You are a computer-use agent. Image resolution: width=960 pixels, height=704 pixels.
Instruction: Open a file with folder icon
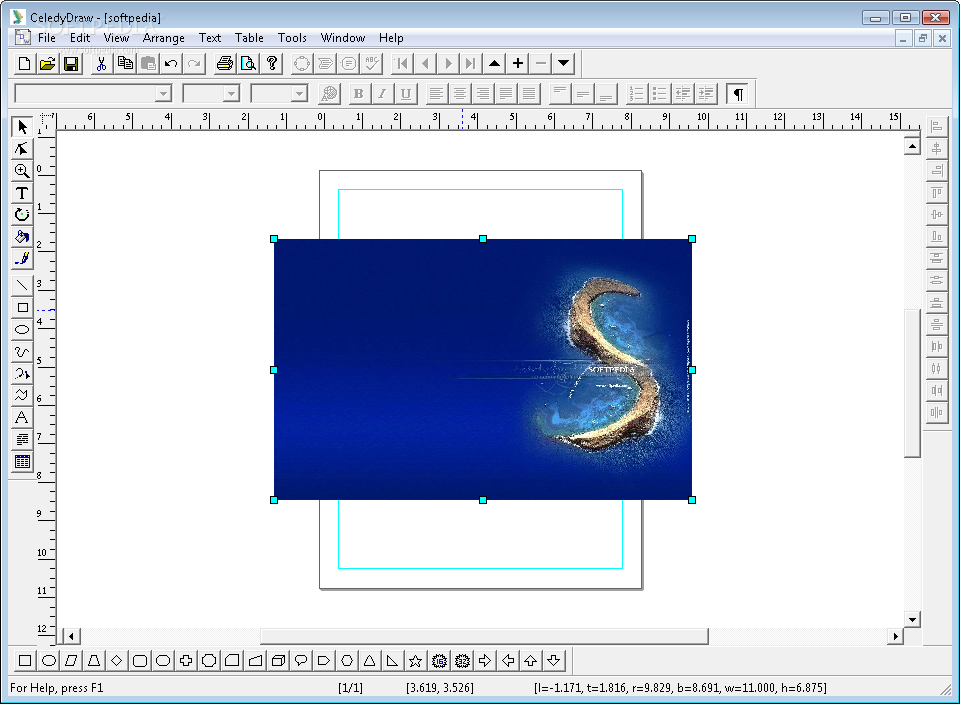tap(47, 63)
